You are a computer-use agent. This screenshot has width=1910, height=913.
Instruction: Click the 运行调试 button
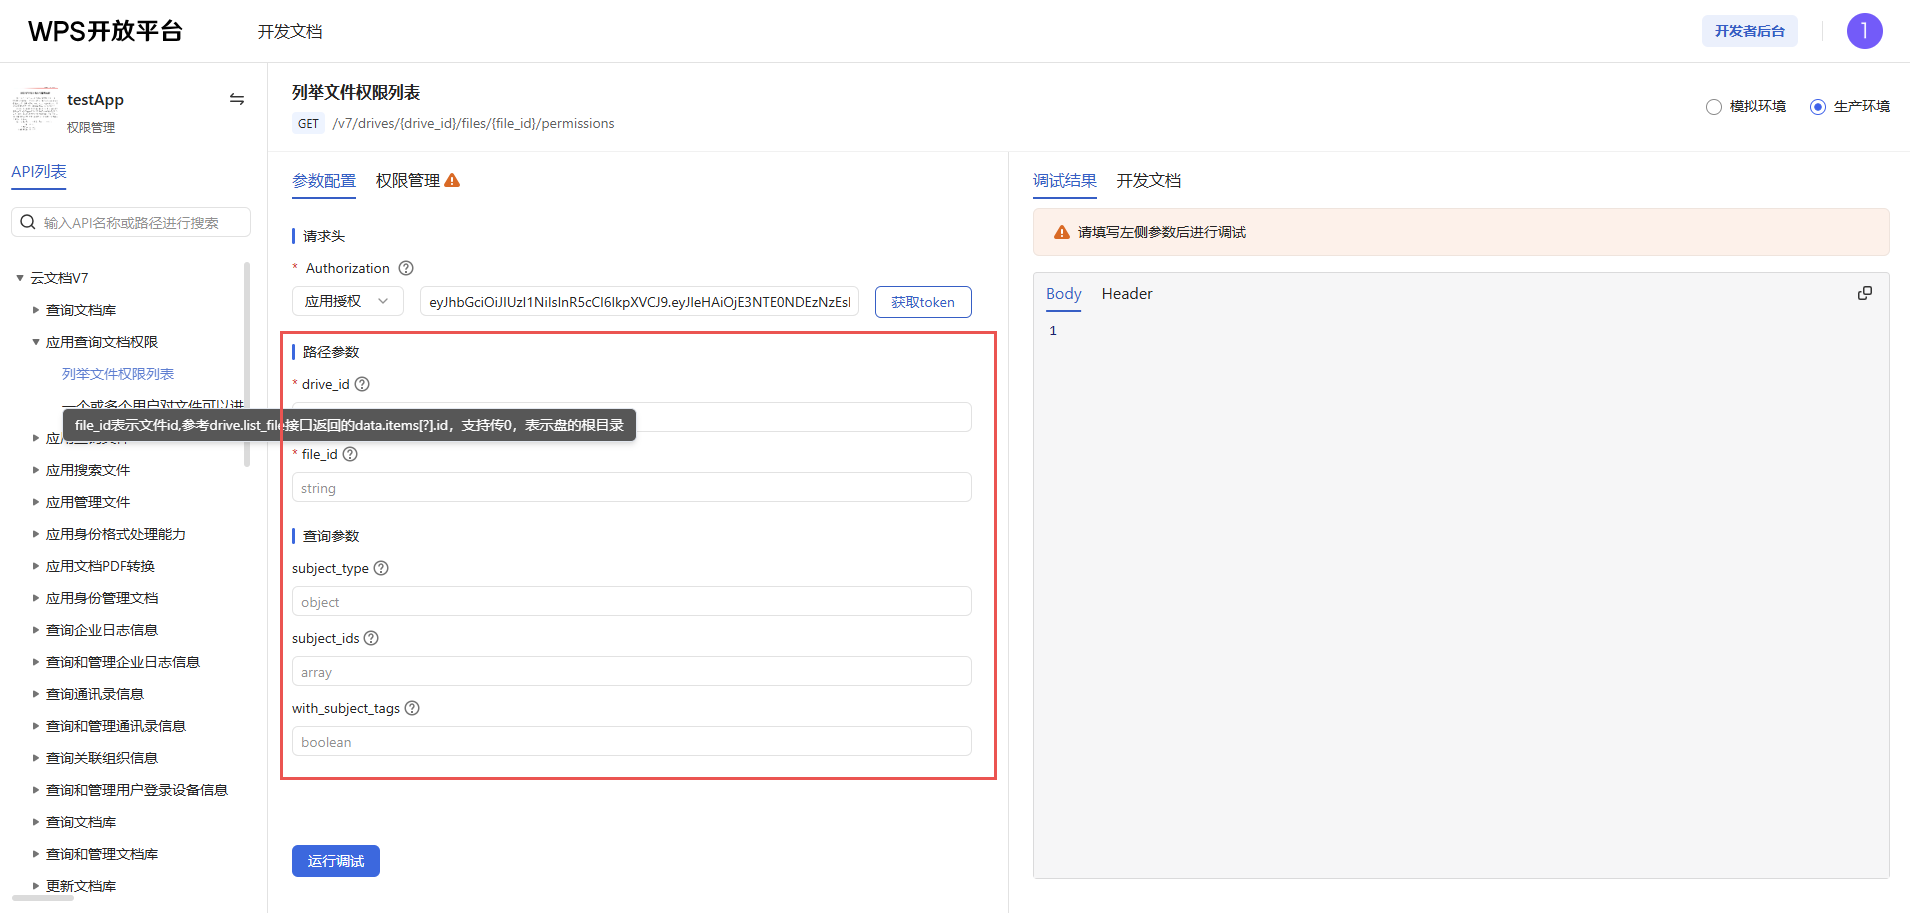335,861
